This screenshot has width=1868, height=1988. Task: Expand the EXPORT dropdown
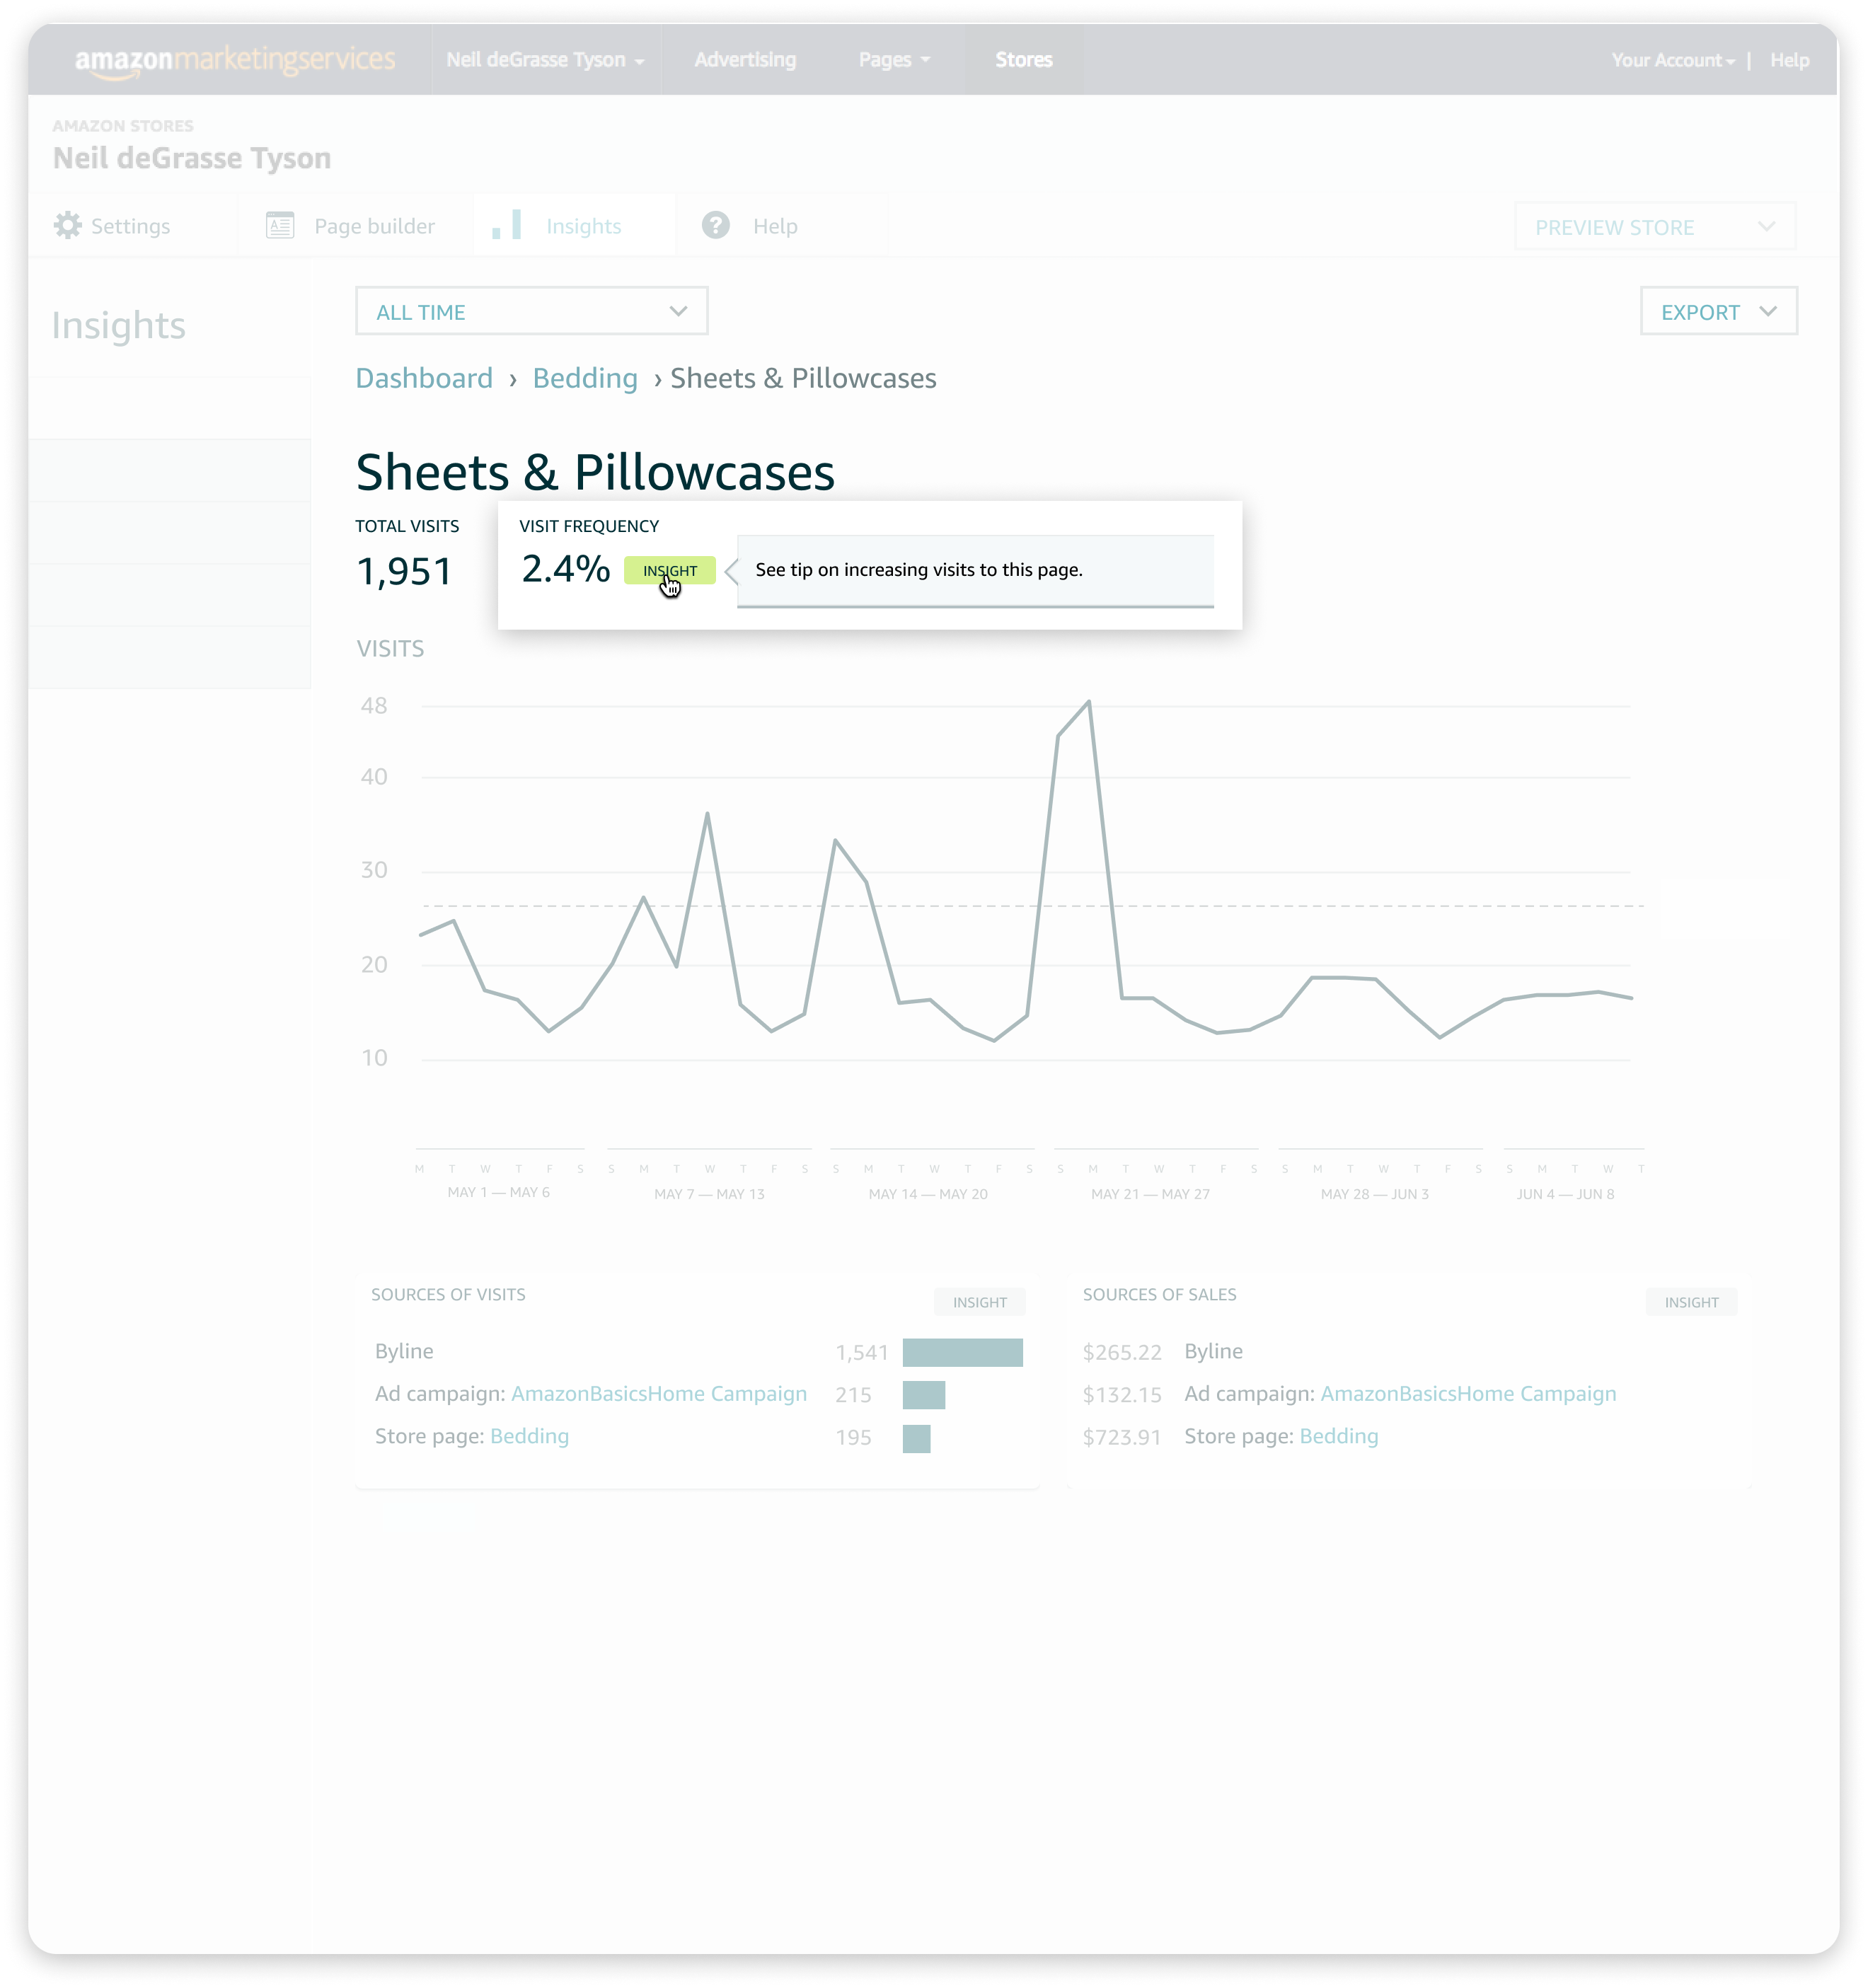[x=1717, y=312]
